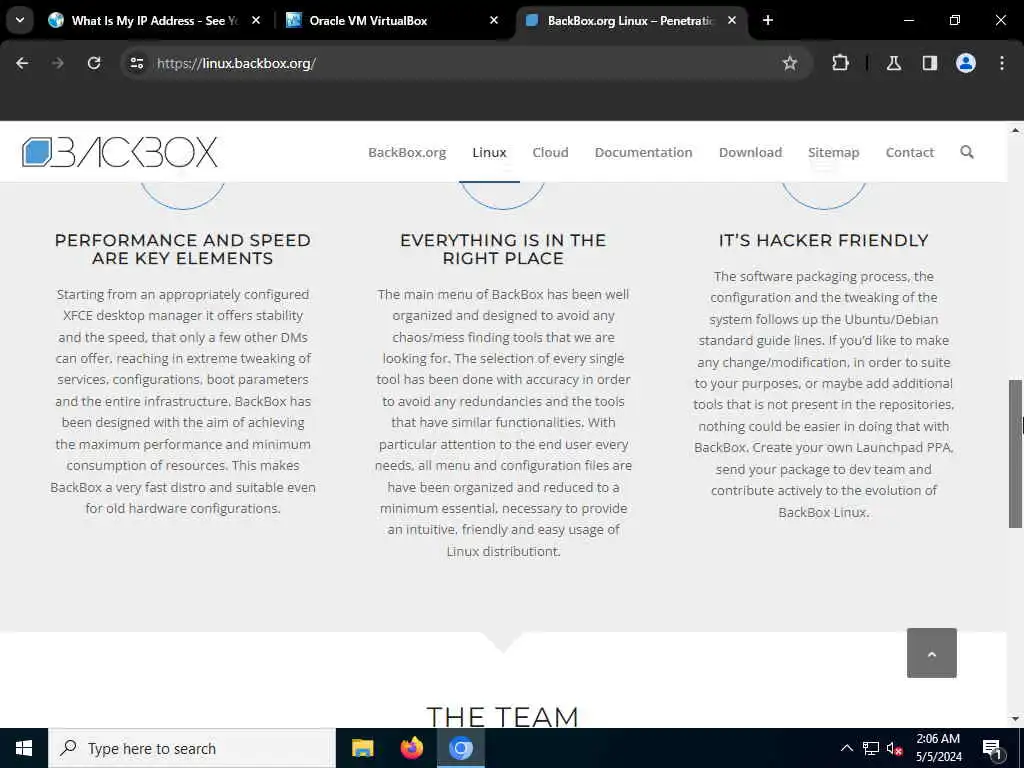The image size is (1024, 768).
Task: Open network status tray icon
Action: (x=871, y=748)
